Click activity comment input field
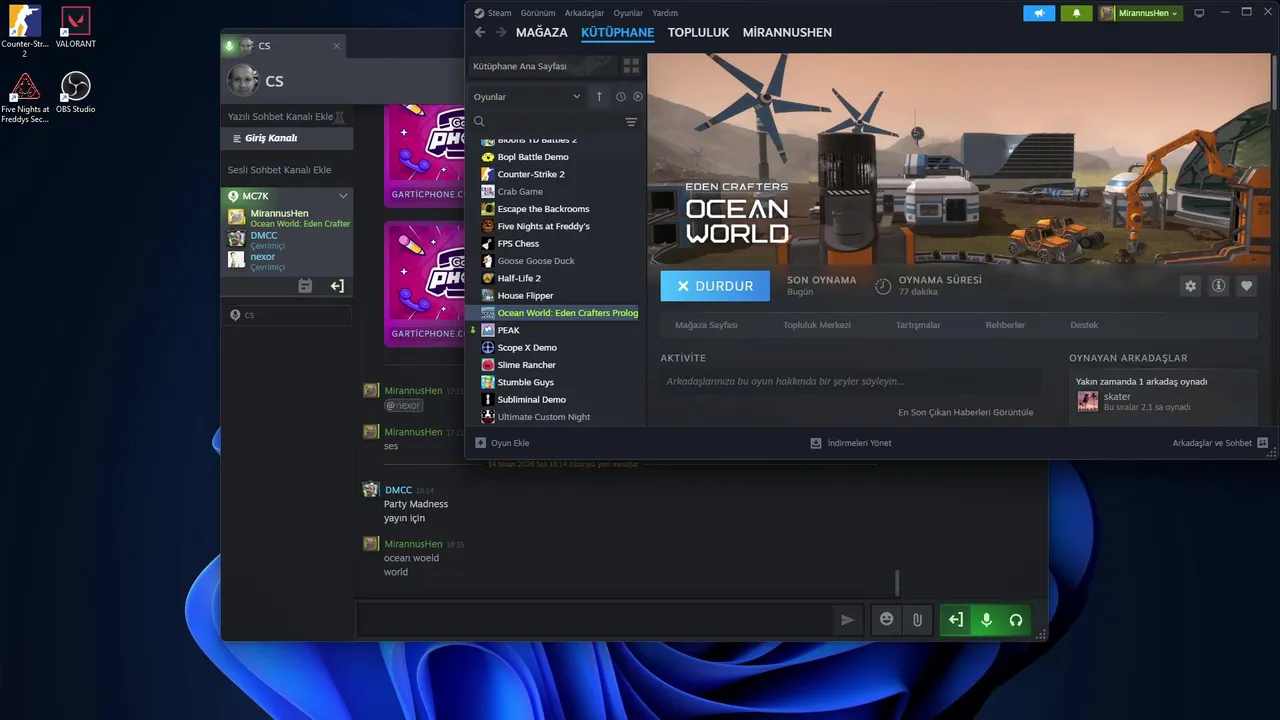 click(850, 381)
